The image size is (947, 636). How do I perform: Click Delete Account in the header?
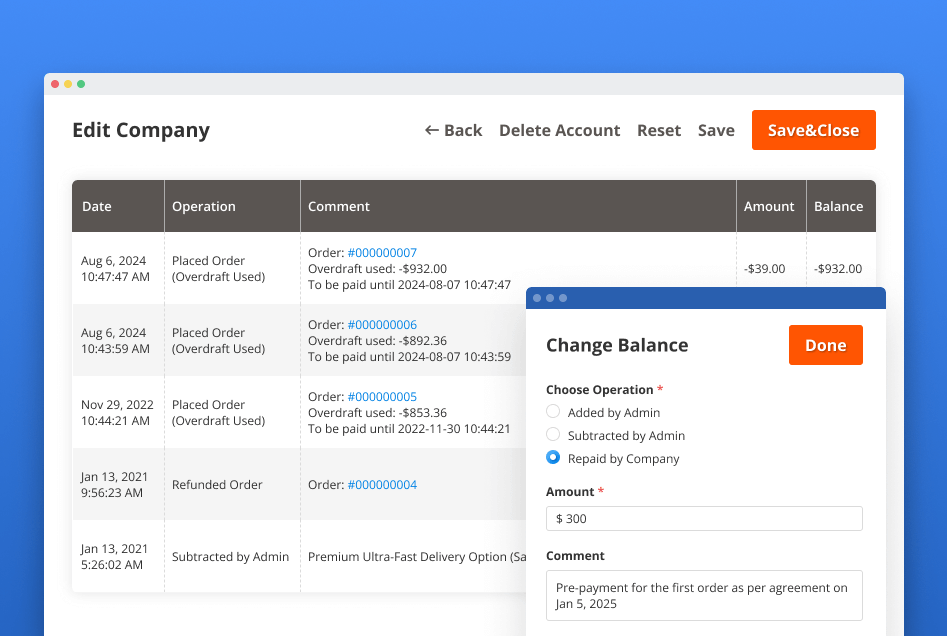[559, 130]
